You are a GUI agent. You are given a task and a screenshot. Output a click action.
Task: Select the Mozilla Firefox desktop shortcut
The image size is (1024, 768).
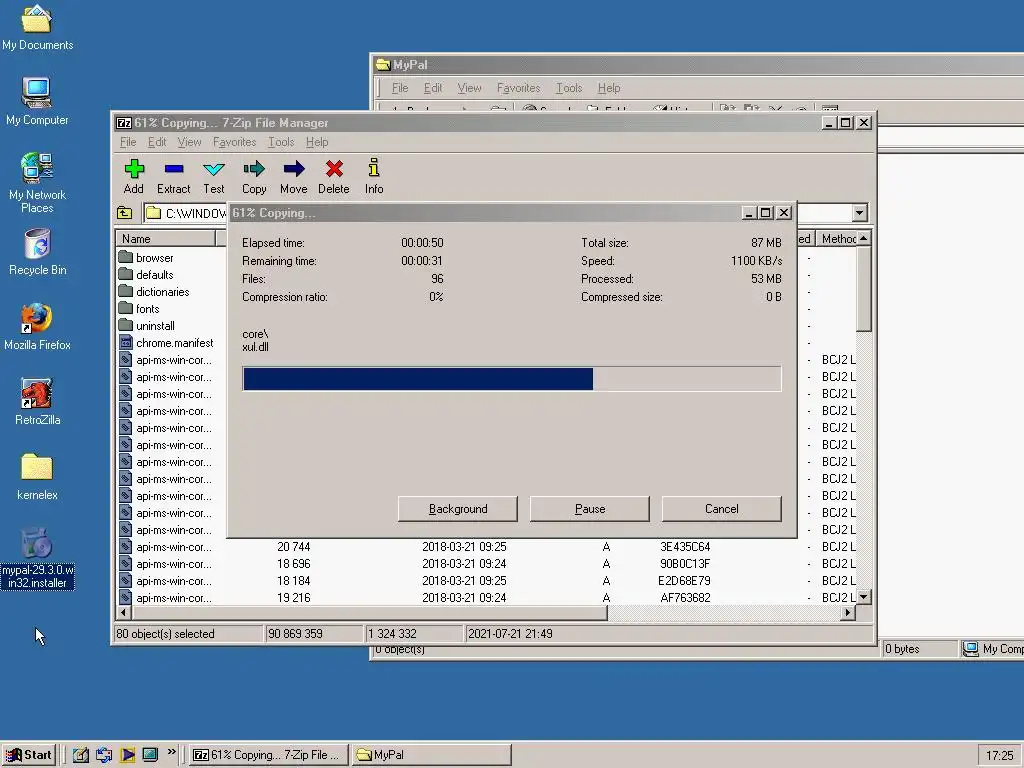point(37,327)
